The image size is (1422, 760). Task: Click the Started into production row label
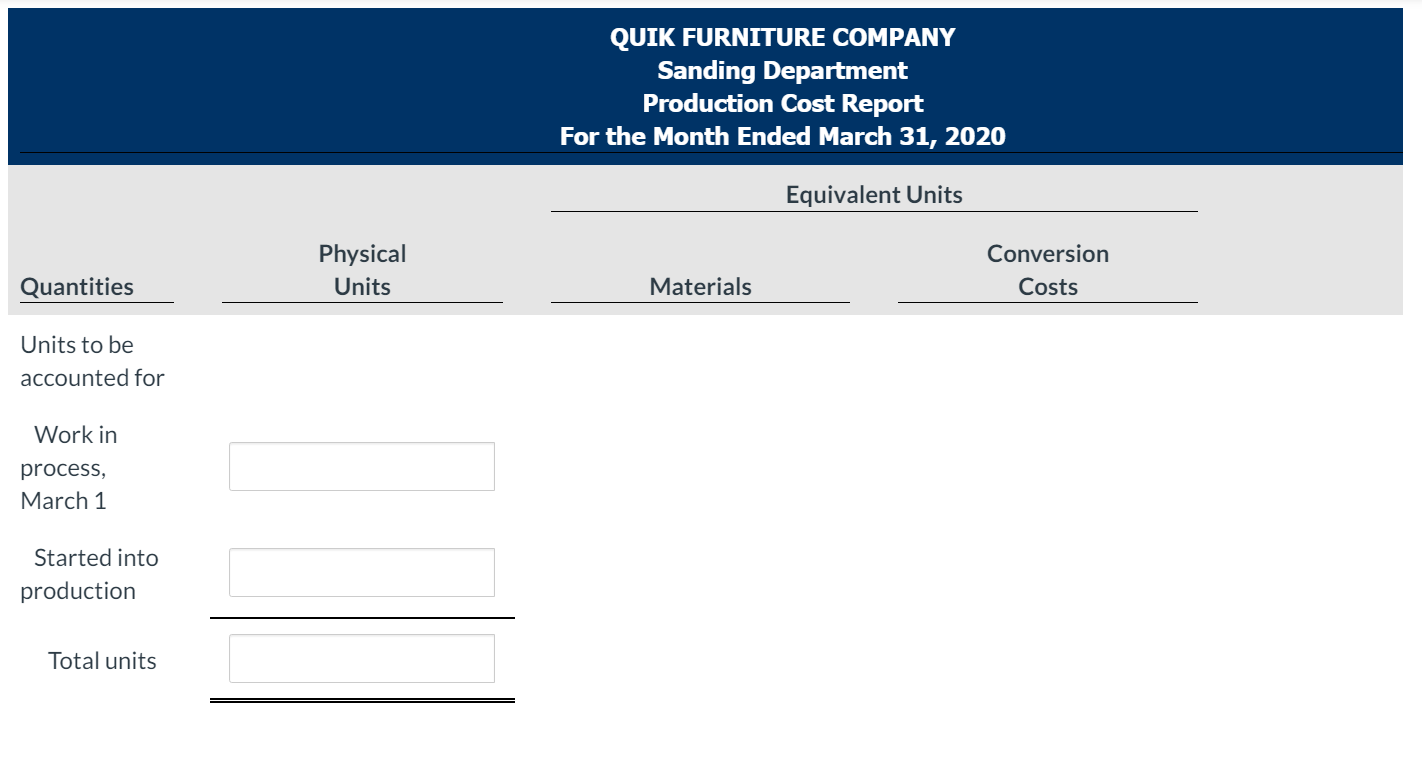pyautogui.click(x=96, y=574)
